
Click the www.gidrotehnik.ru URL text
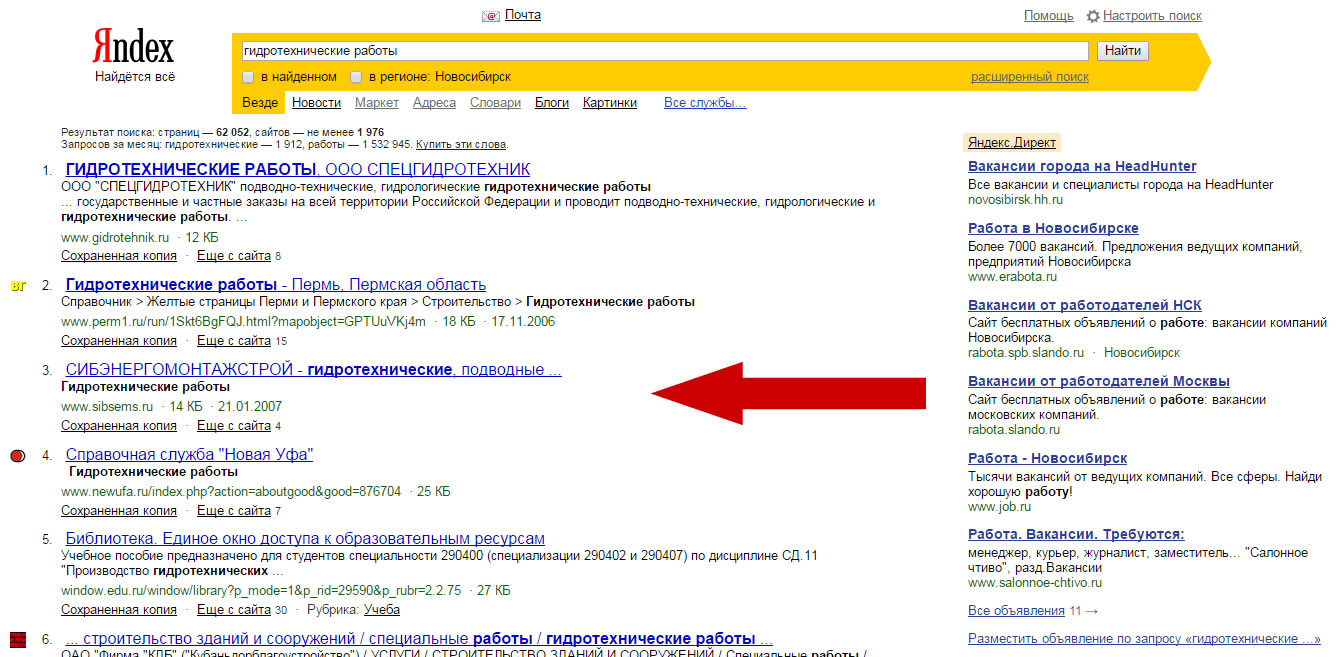click(x=115, y=238)
